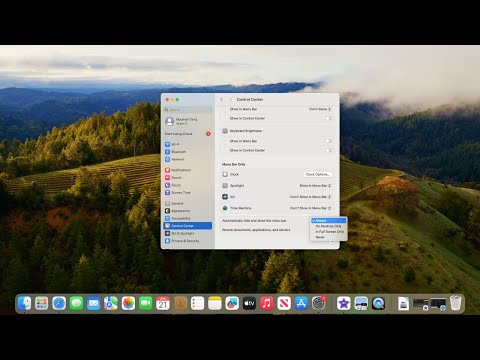The width and height of the screenshot is (480, 360).
Task: Open Maps app in the Dock
Action: click(x=111, y=303)
